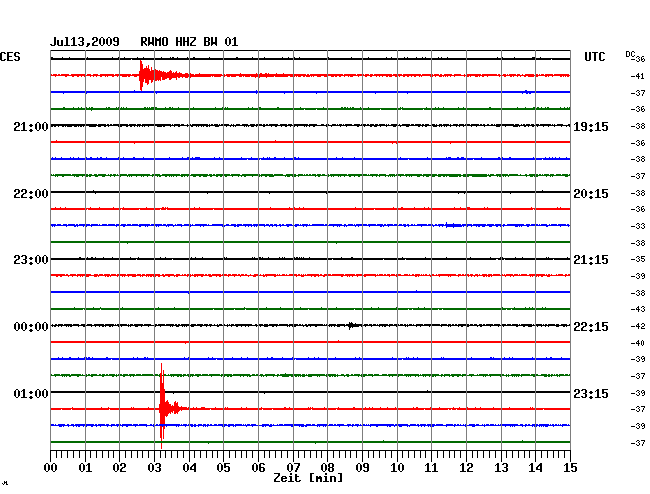Click the 23:15 UTC time label
The width and height of the screenshot is (650, 494).
point(591,393)
